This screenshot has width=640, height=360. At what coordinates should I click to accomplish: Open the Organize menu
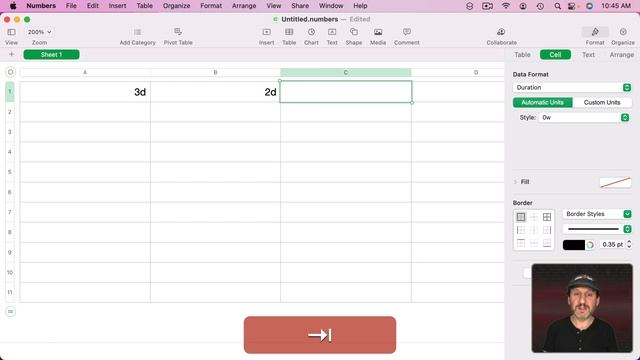tap(176, 6)
